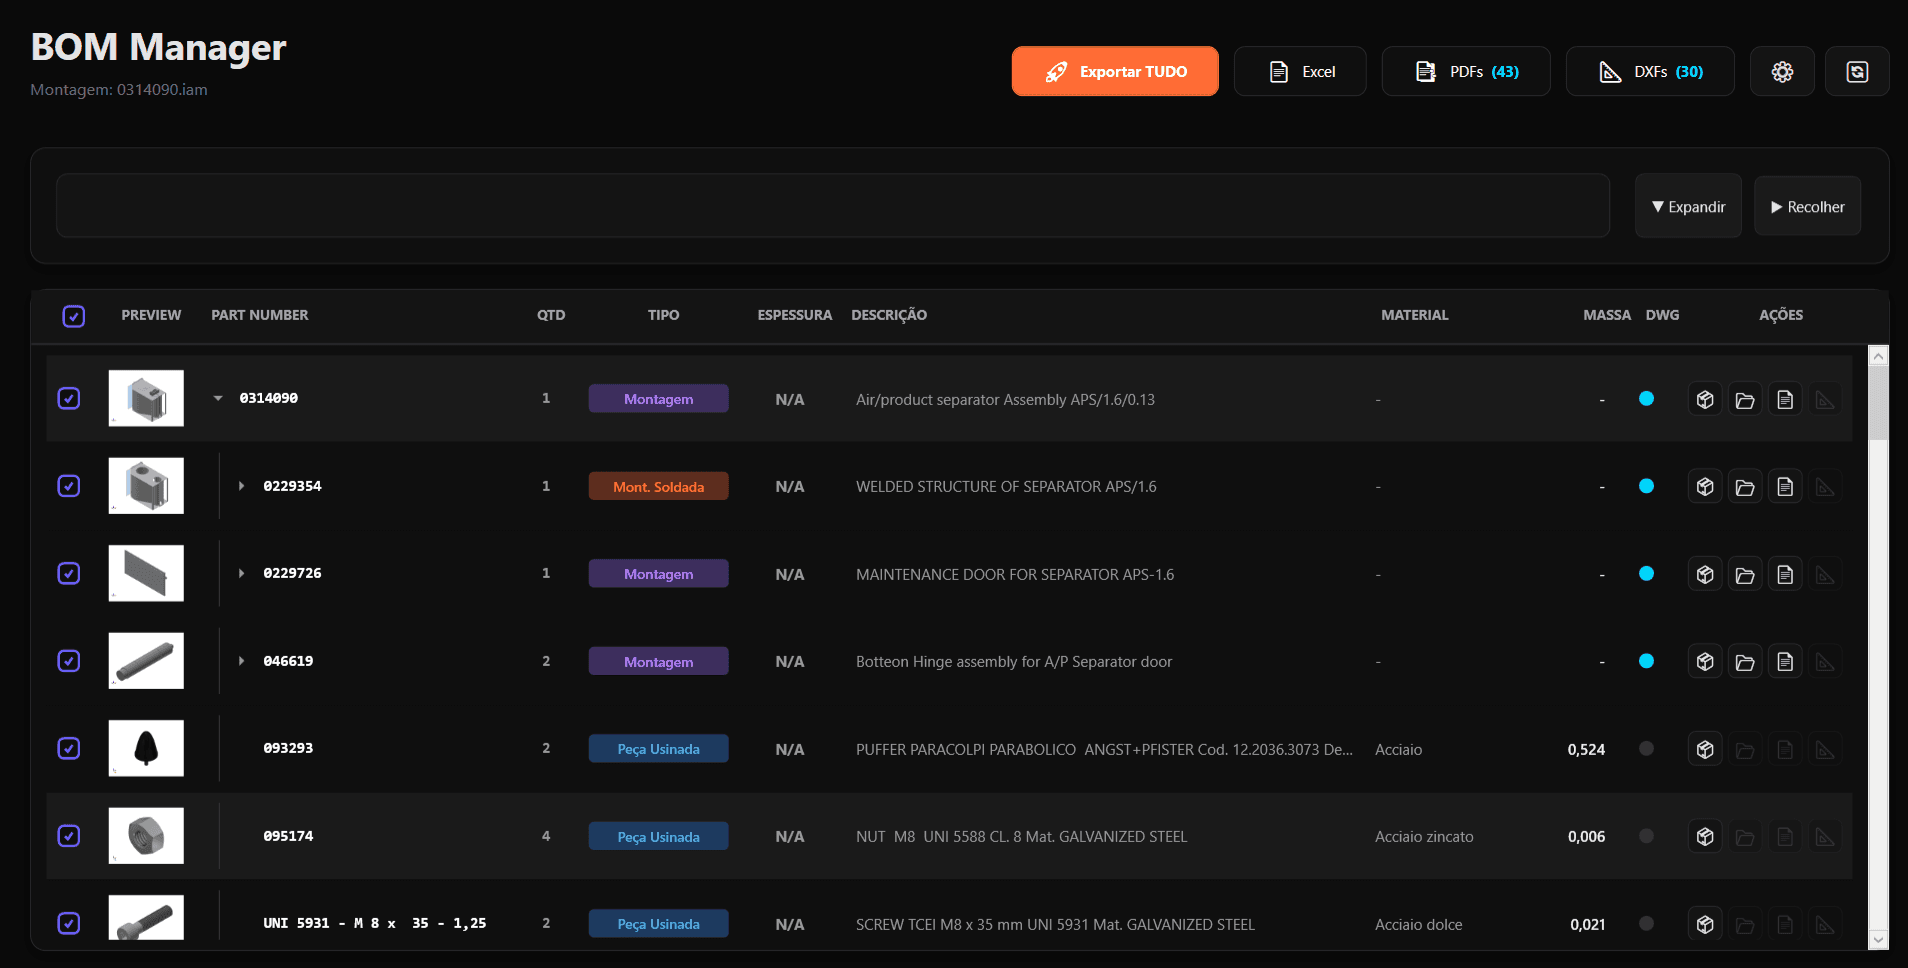Click the folder icon on the 0229354 row
Viewport: 1908px width, 968px height.
[x=1746, y=486]
